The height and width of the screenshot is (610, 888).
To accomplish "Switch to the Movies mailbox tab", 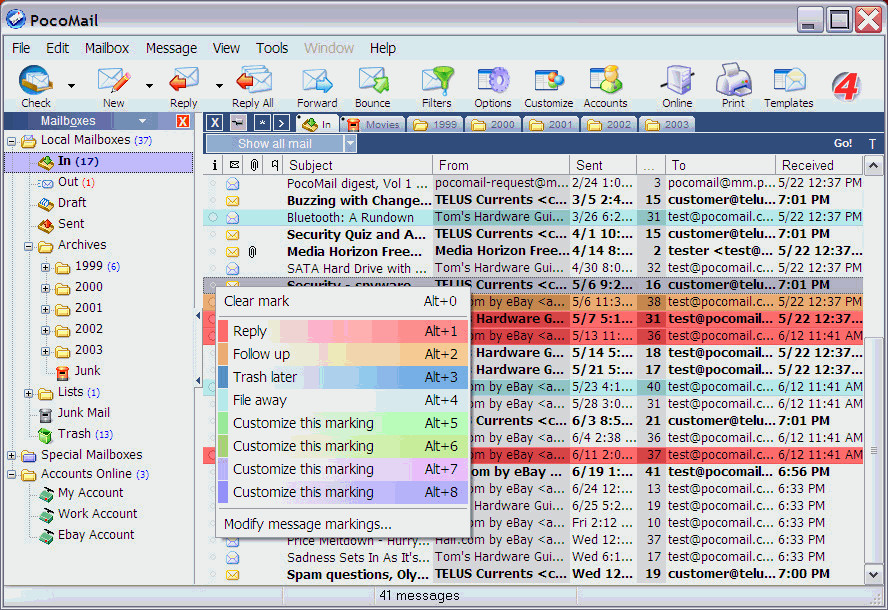I will pyautogui.click(x=374, y=124).
